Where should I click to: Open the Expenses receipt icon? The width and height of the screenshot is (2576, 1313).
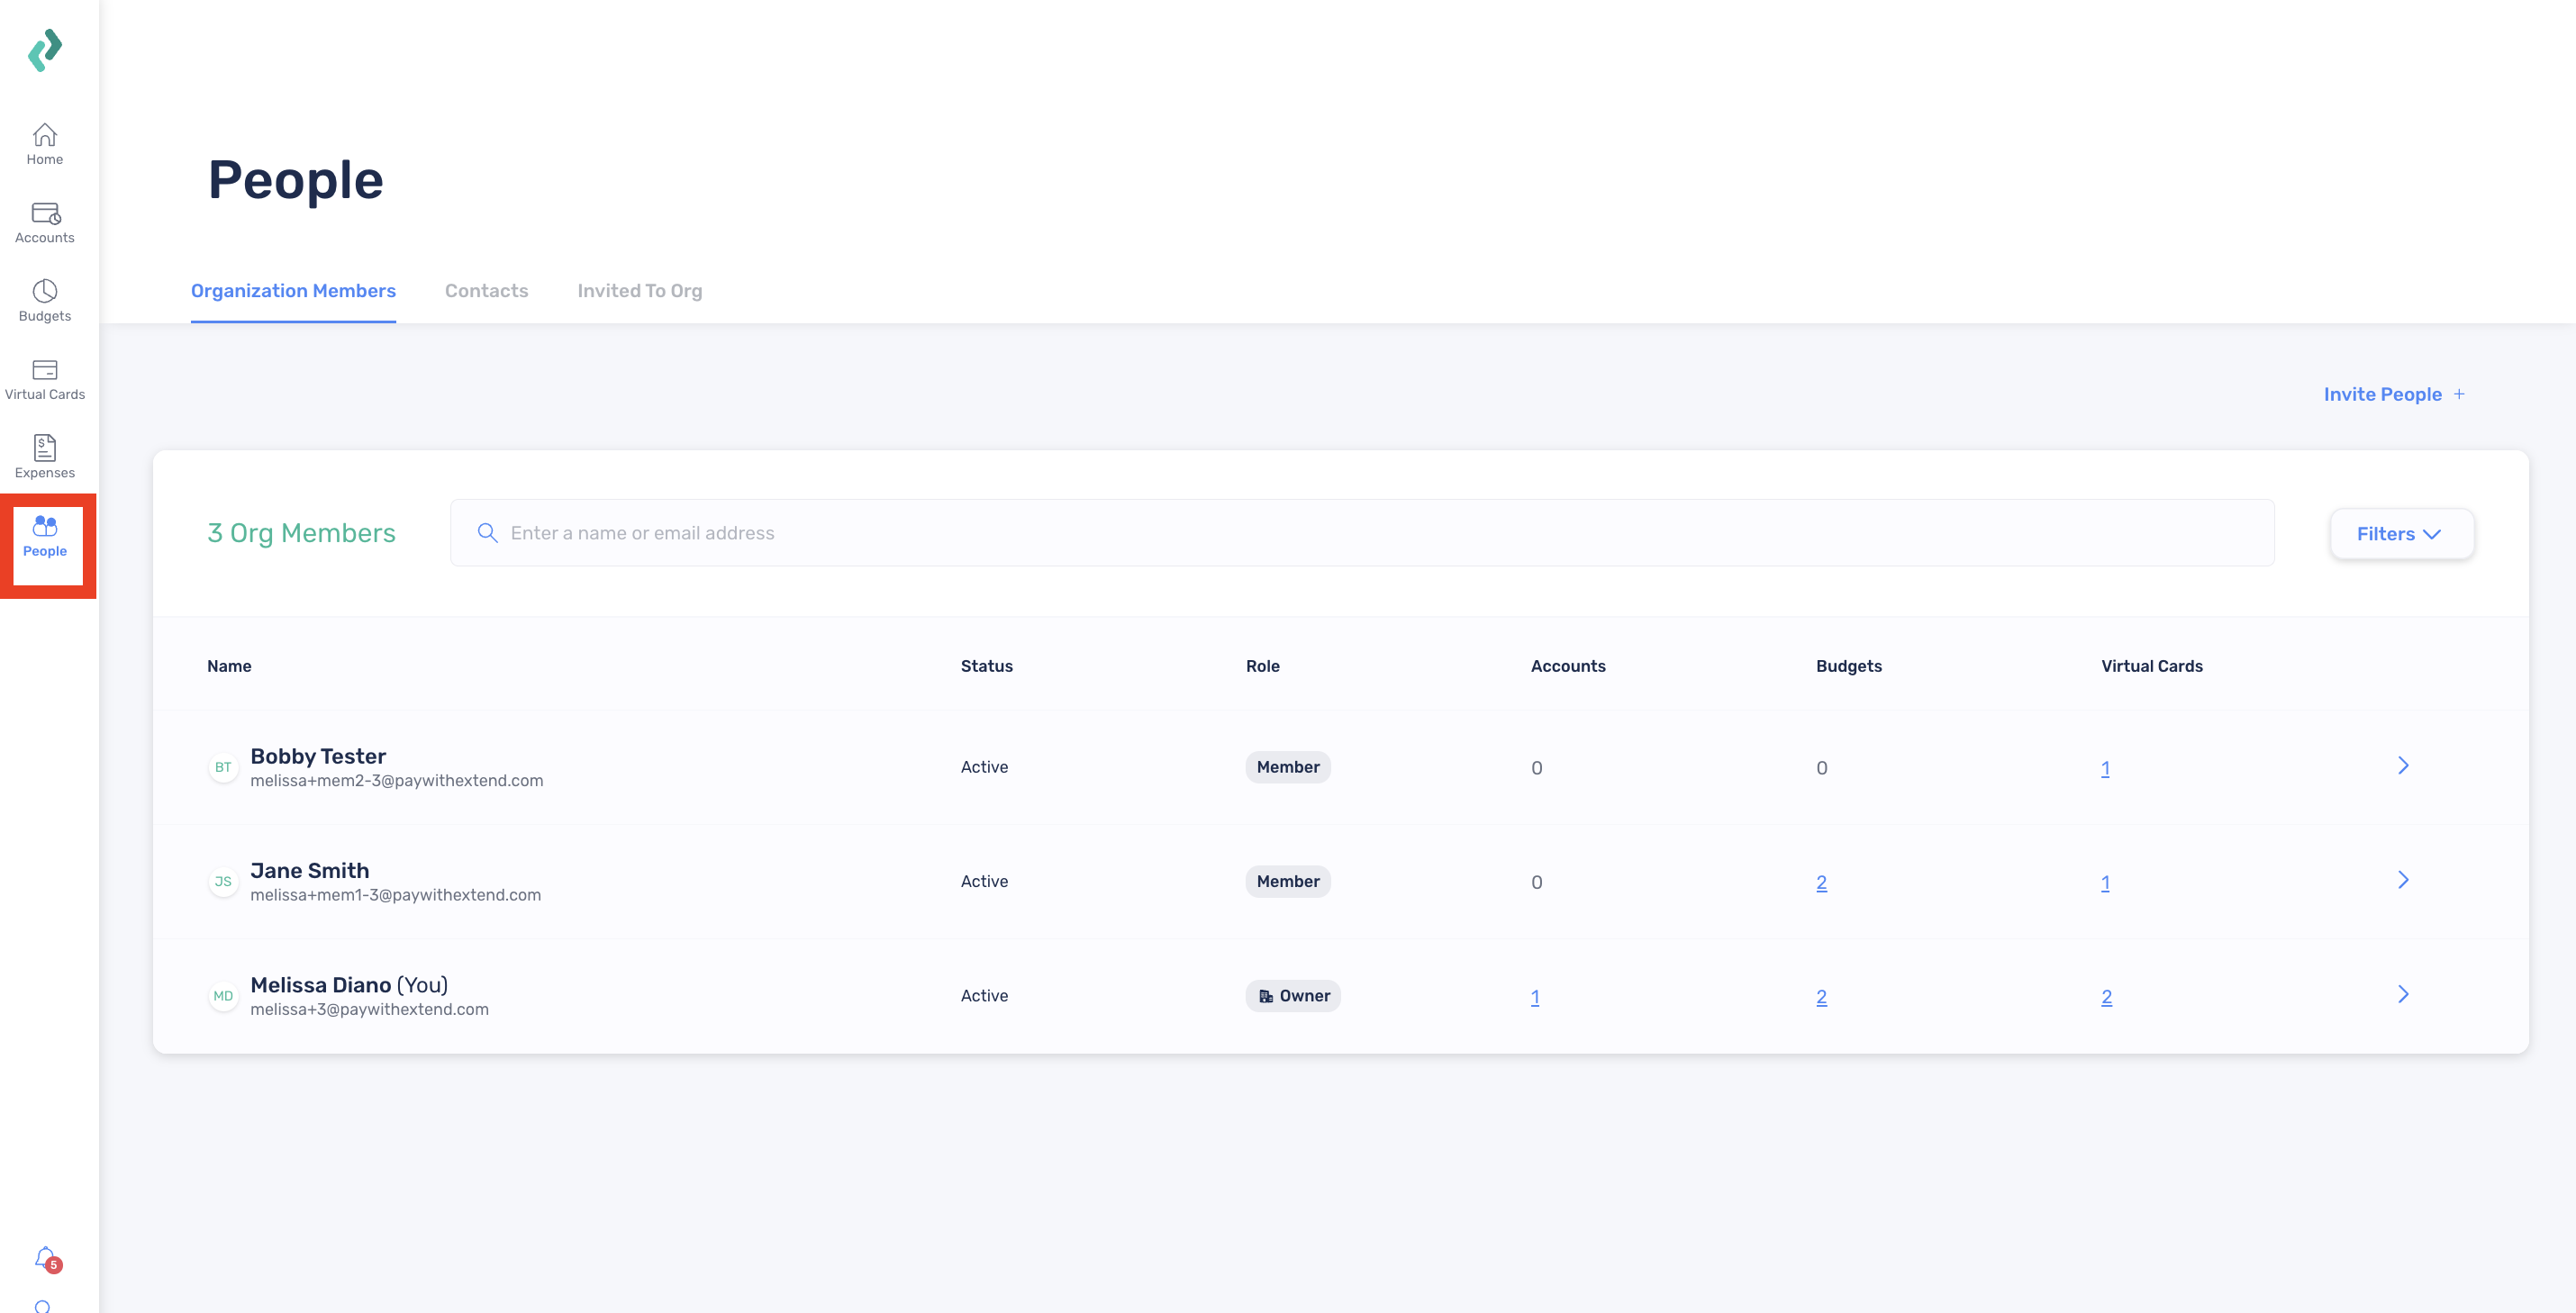(45, 447)
